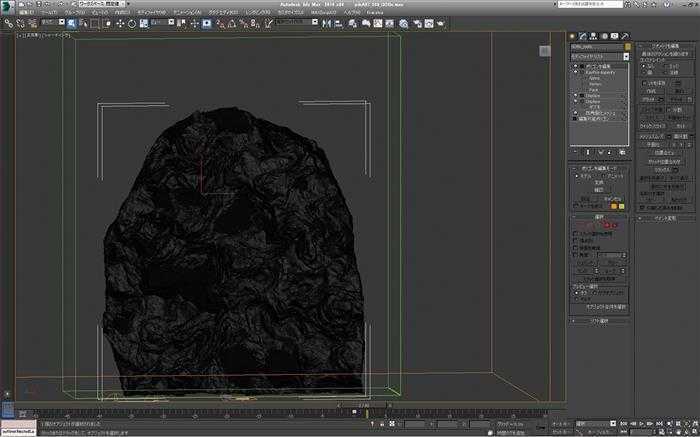Expand the ソフト選択 rollout
Screen dimensions: 700x437
600,321
